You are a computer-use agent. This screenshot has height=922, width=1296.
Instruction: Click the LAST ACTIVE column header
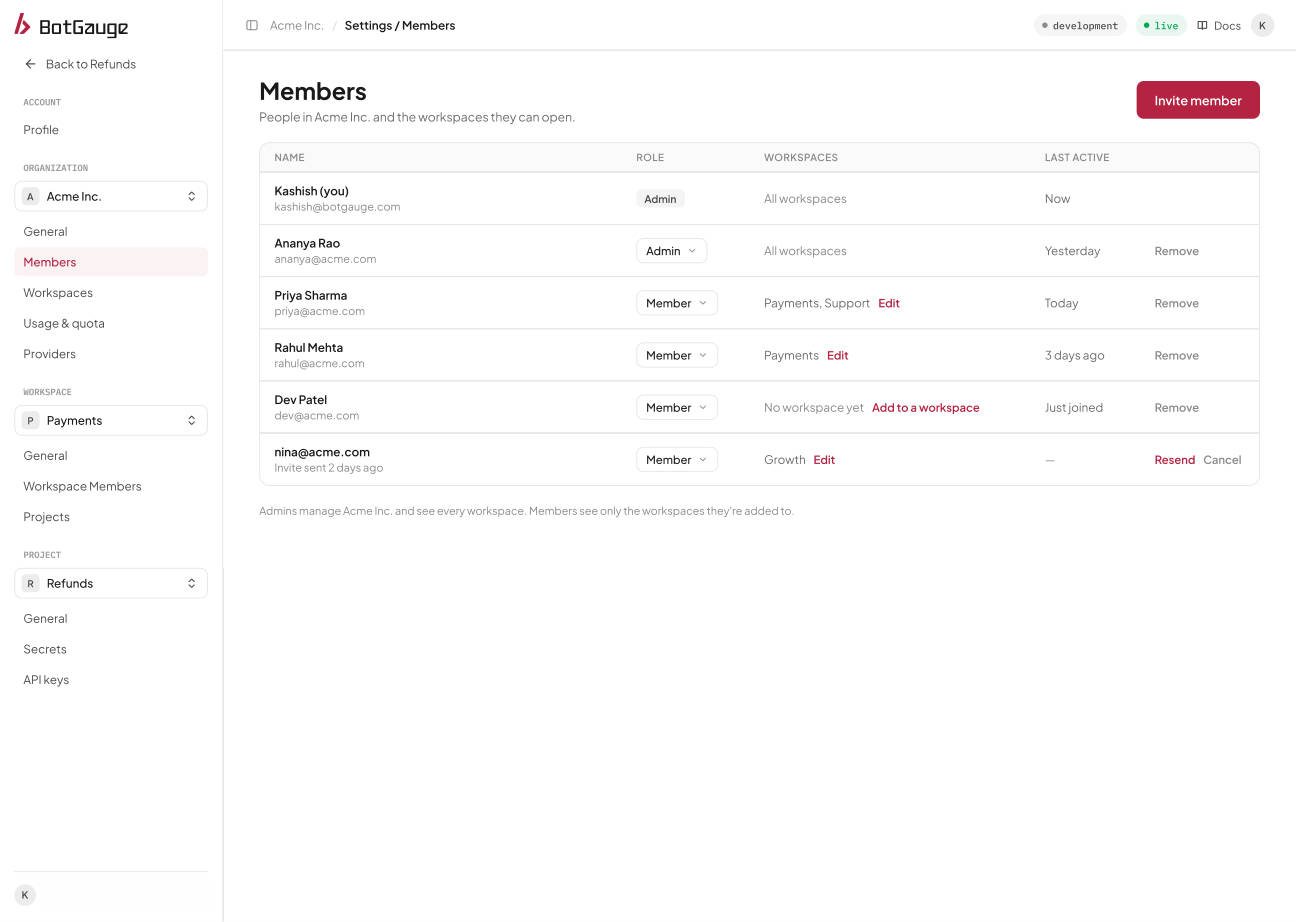click(1077, 157)
